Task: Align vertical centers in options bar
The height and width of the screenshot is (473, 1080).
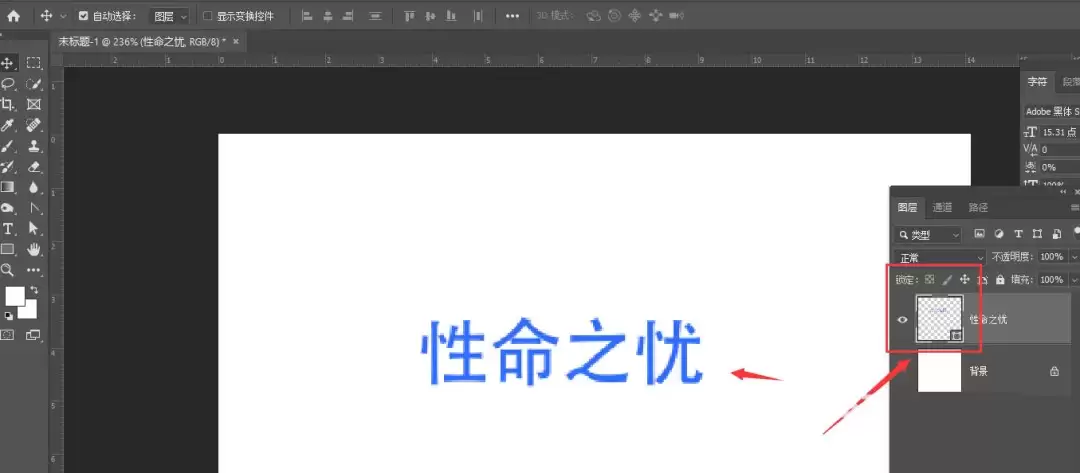Action: [x=430, y=16]
